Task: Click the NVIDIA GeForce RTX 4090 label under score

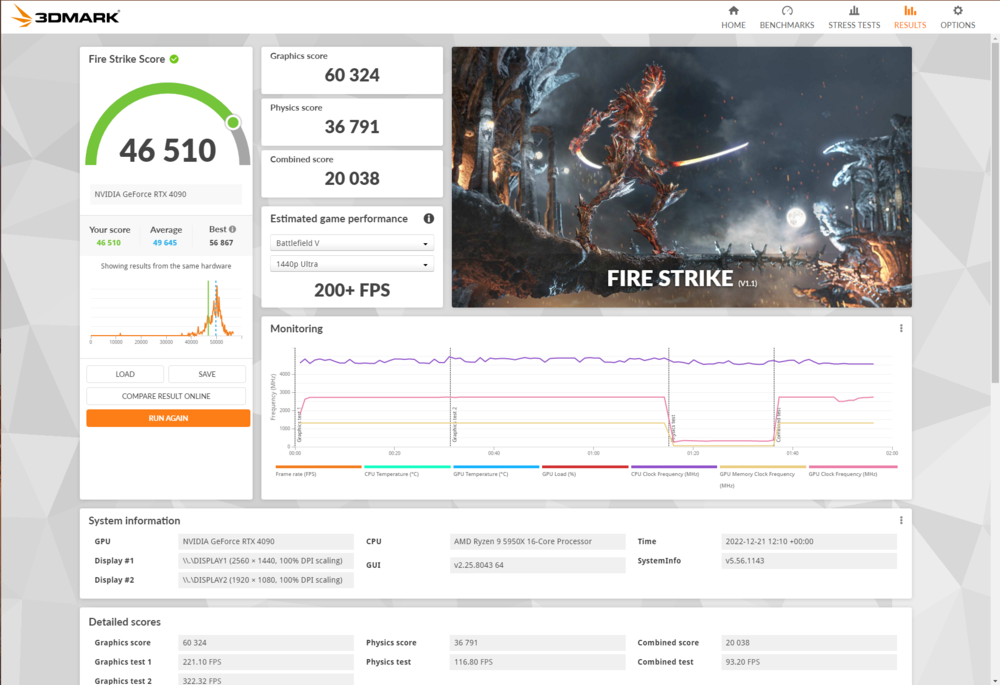Action: 166,195
